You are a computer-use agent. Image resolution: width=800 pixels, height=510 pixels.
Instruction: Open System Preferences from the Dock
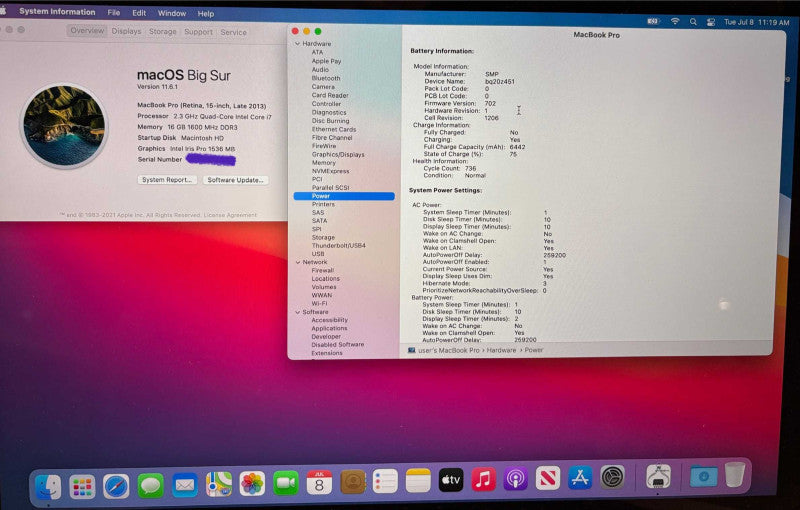[612, 477]
